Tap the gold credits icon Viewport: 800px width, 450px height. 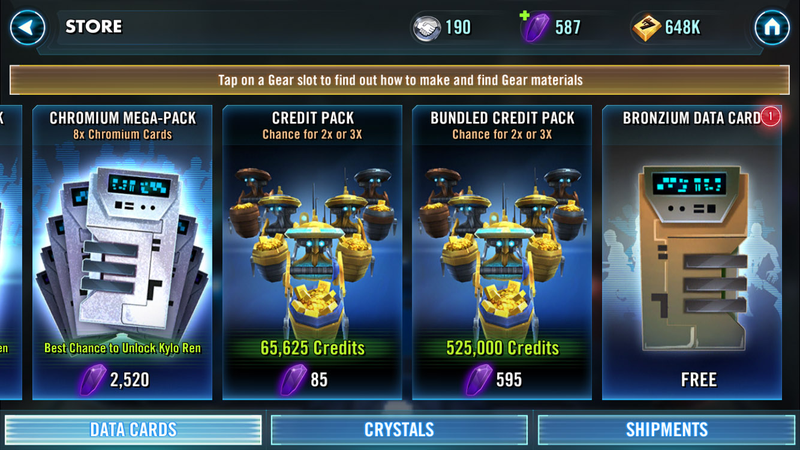coord(647,28)
